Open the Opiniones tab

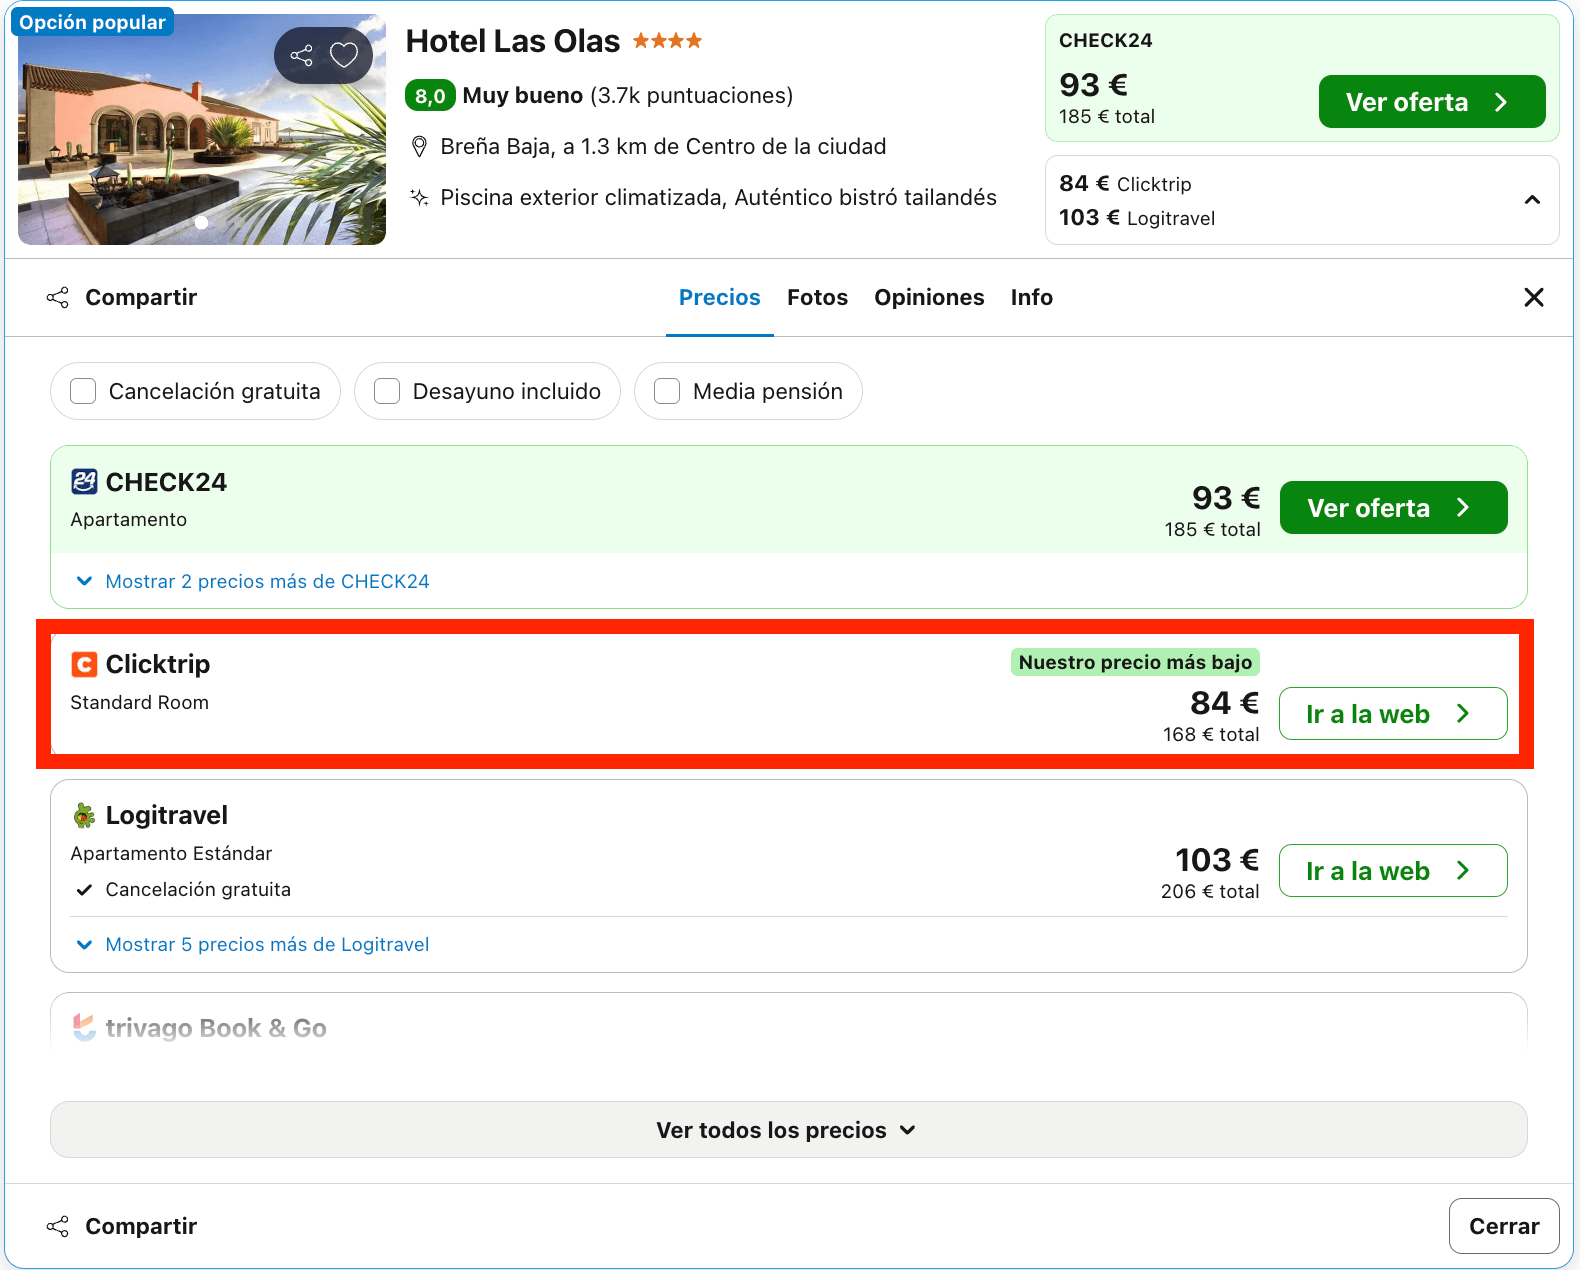tap(929, 297)
